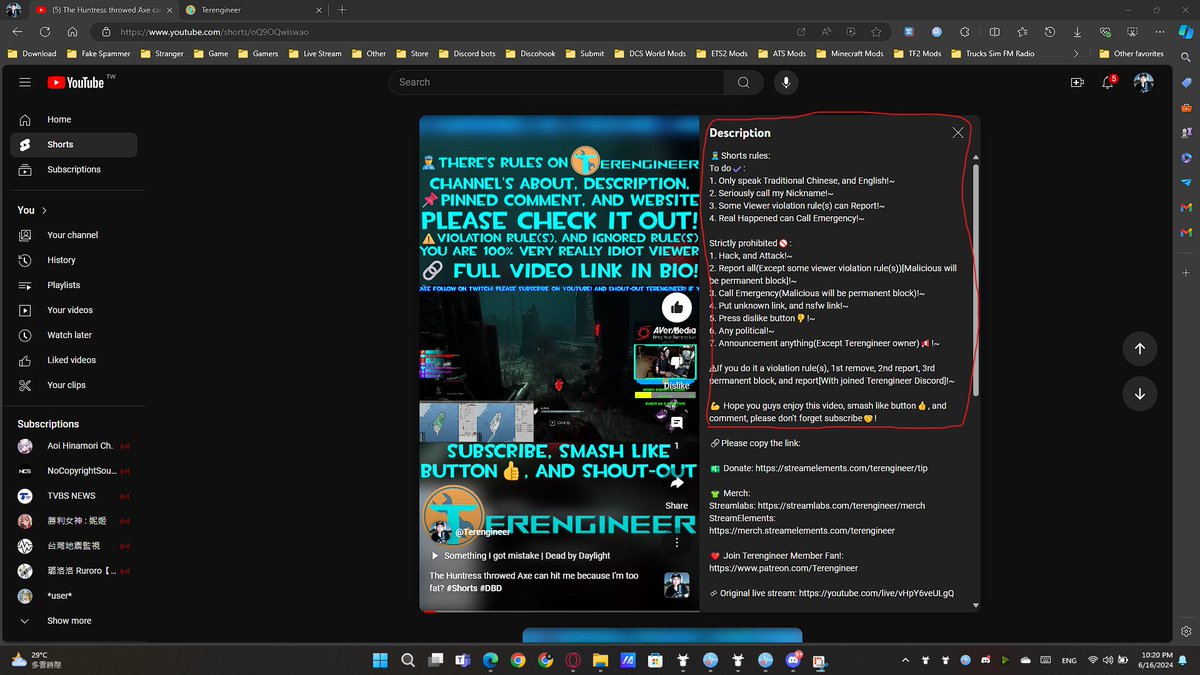The image size is (1200, 675).
Task: Open the YouTube account avatar menu
Action: click(x=1143, y=83)
